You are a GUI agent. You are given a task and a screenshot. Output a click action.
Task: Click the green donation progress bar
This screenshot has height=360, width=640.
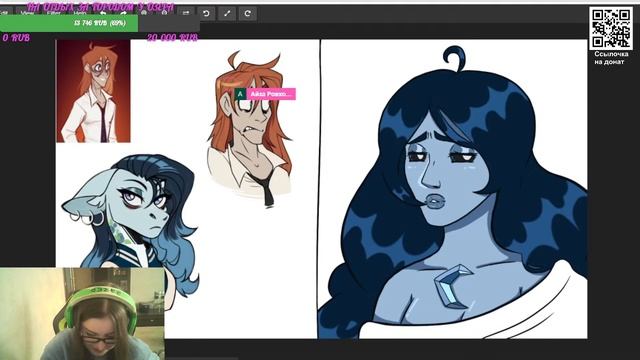click(69, 23)
